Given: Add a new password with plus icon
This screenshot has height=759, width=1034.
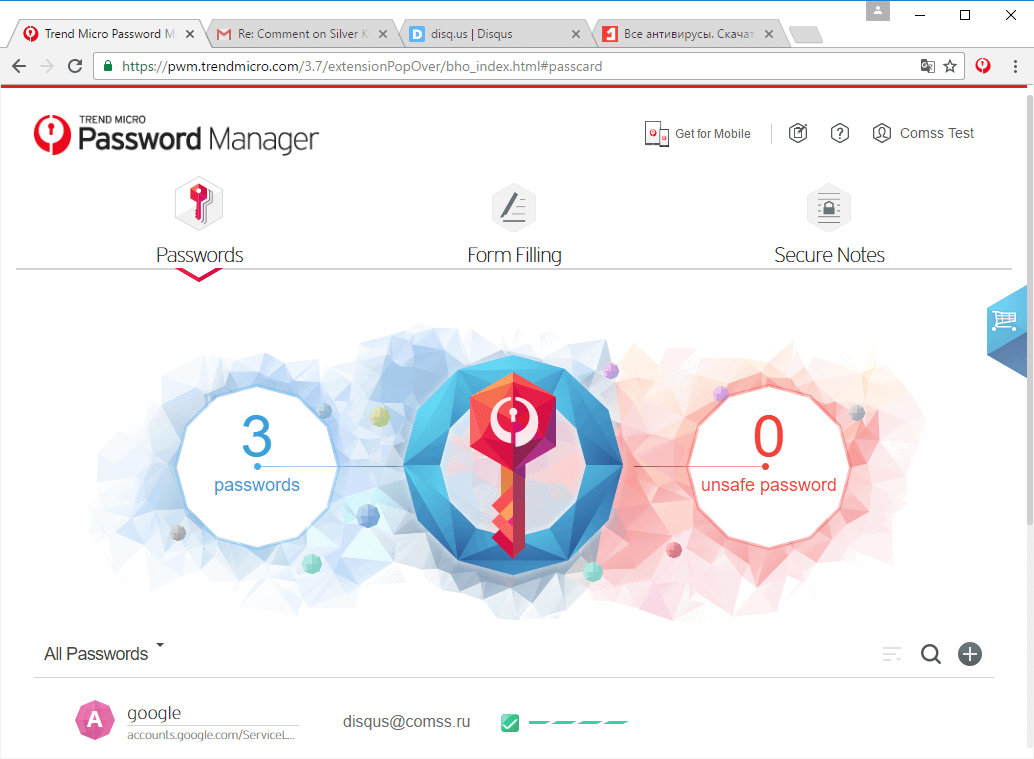Looking at the screenshot, I should tap(969, 654).
